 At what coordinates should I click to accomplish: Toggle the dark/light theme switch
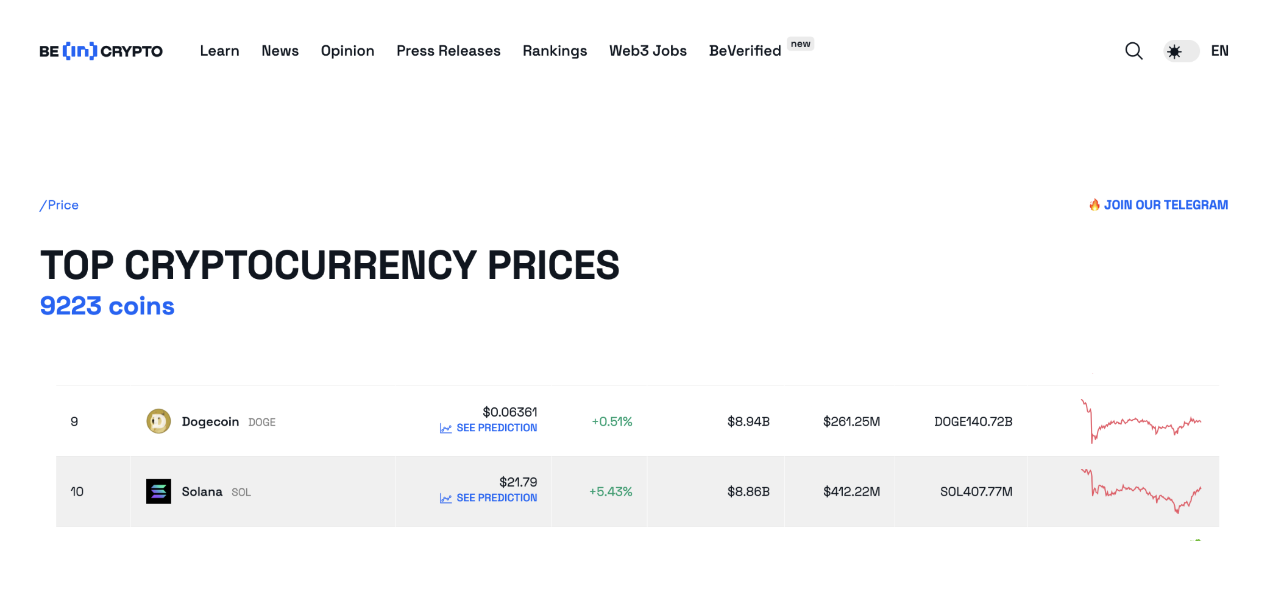1180,51
